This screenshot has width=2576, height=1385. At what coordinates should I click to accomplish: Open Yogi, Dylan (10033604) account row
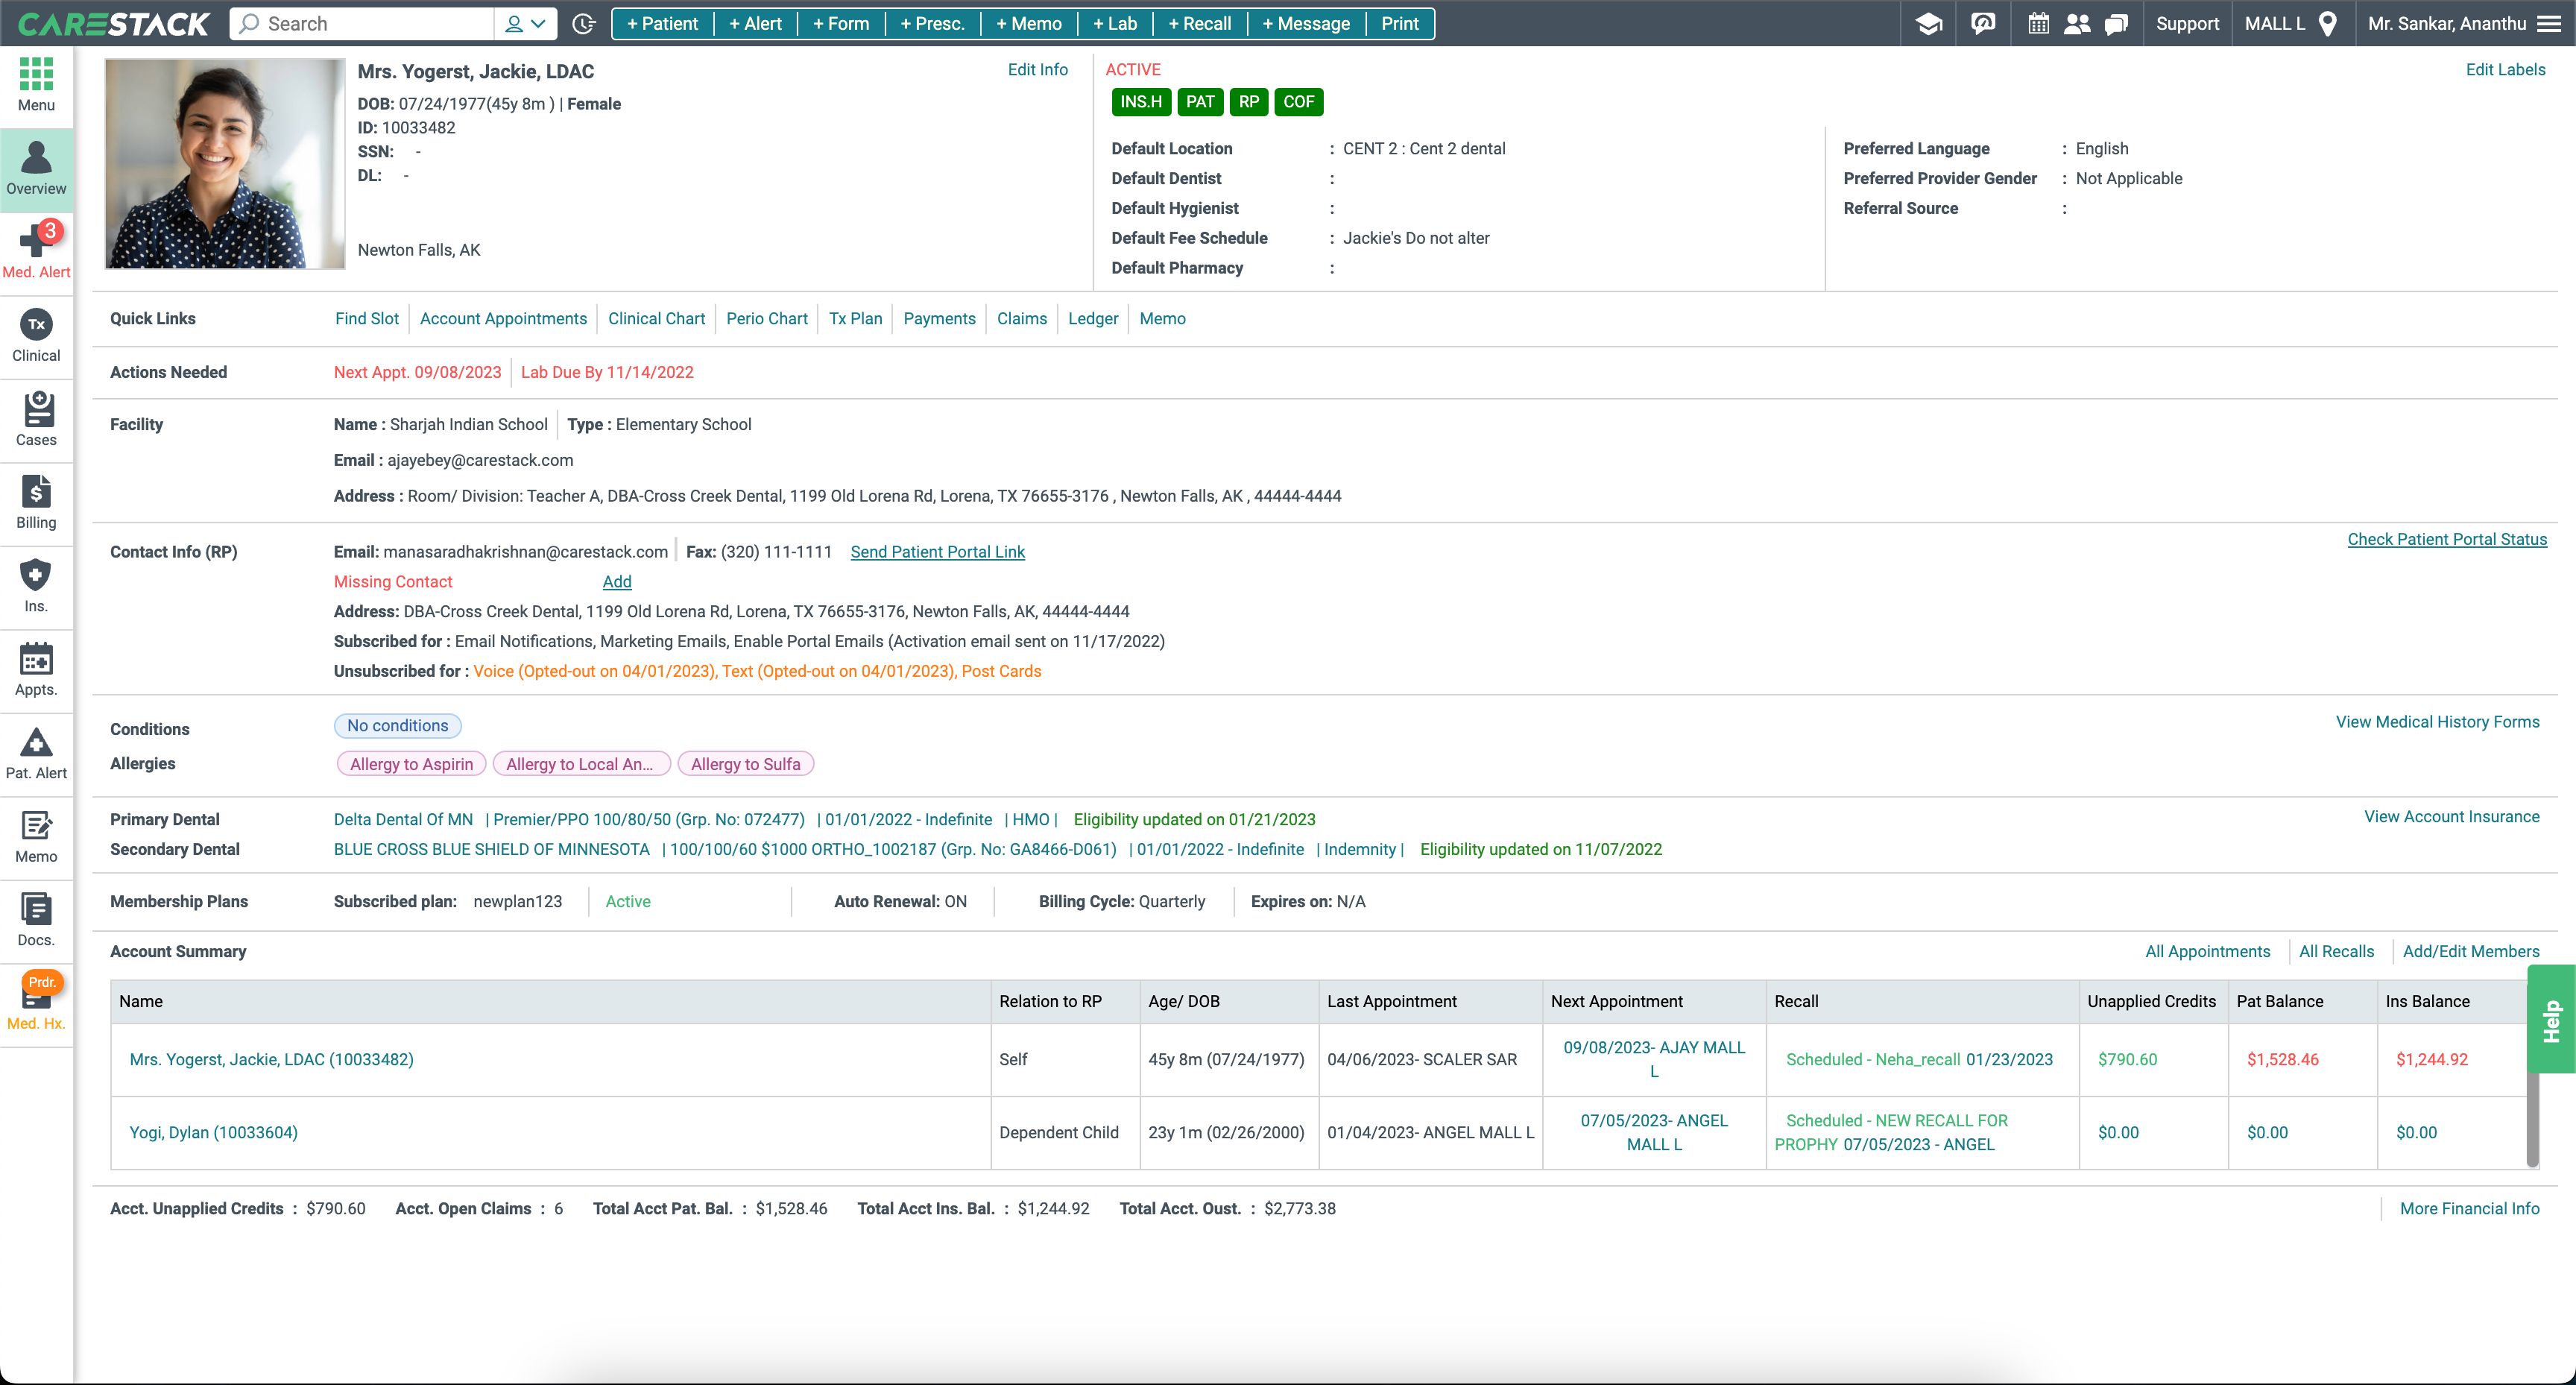tap(213, 1132)
